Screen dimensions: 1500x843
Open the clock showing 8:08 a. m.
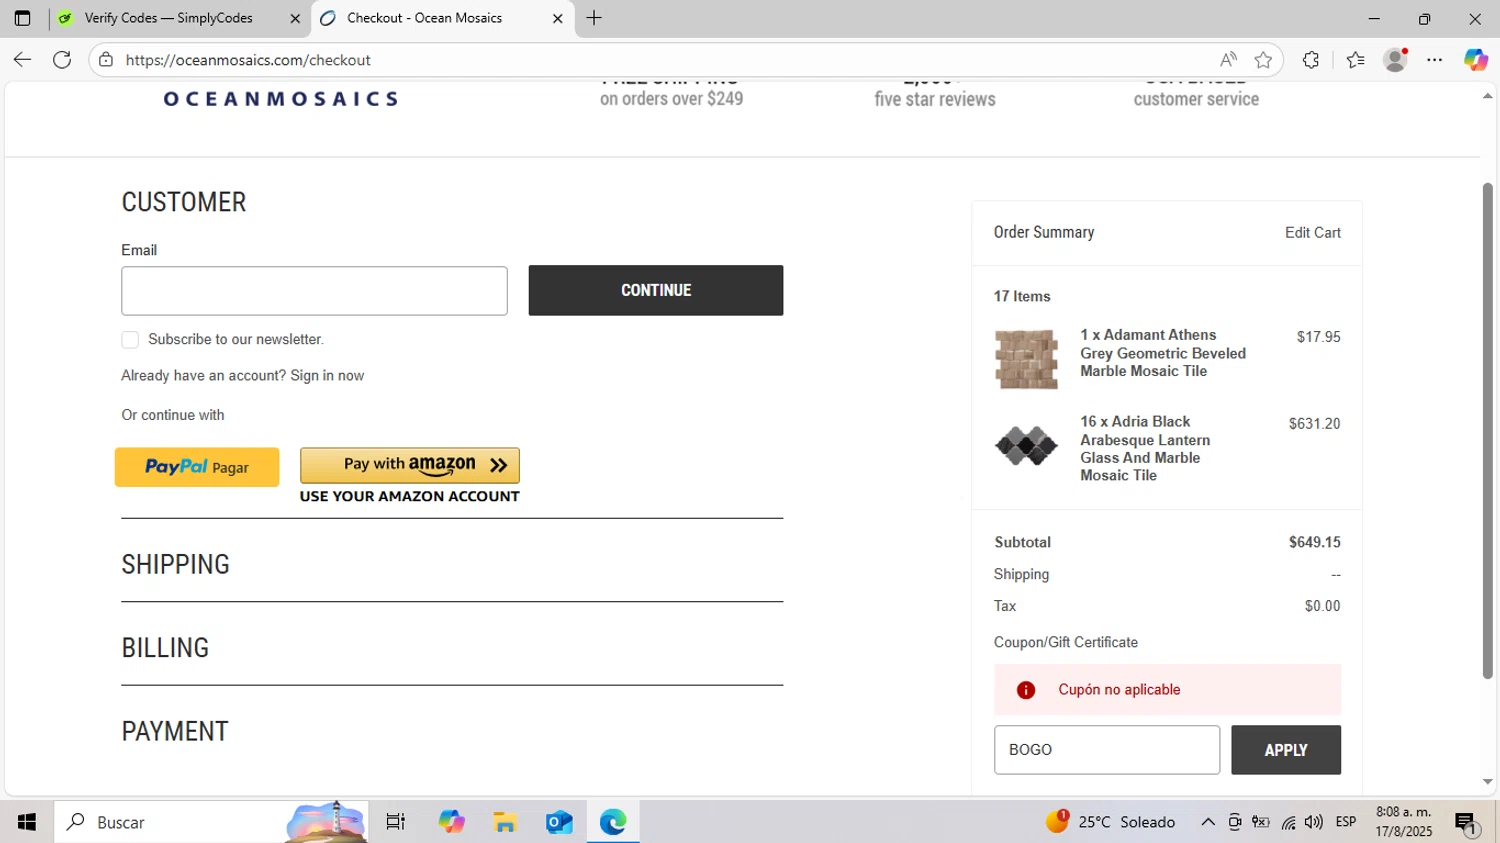tap(1404, 822)
